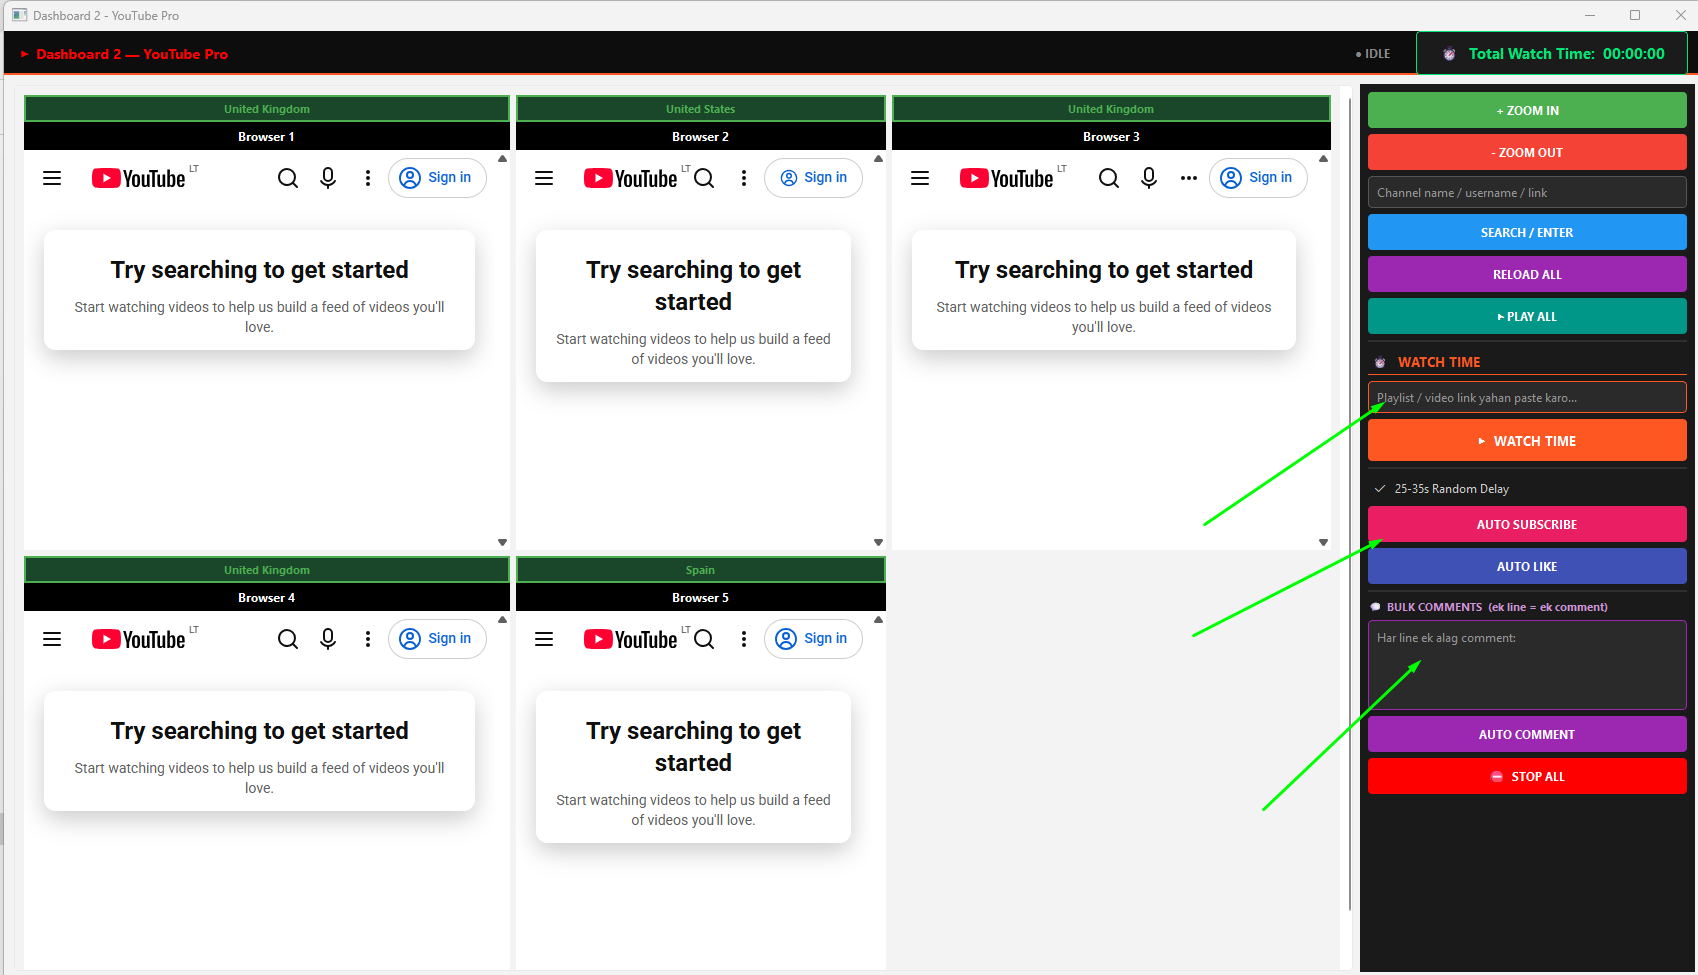Image resolution: width=1698 pixels, height=975 pixels.
Task: Focus the bulk comments text area
Action: click(x=1527, y=665)
